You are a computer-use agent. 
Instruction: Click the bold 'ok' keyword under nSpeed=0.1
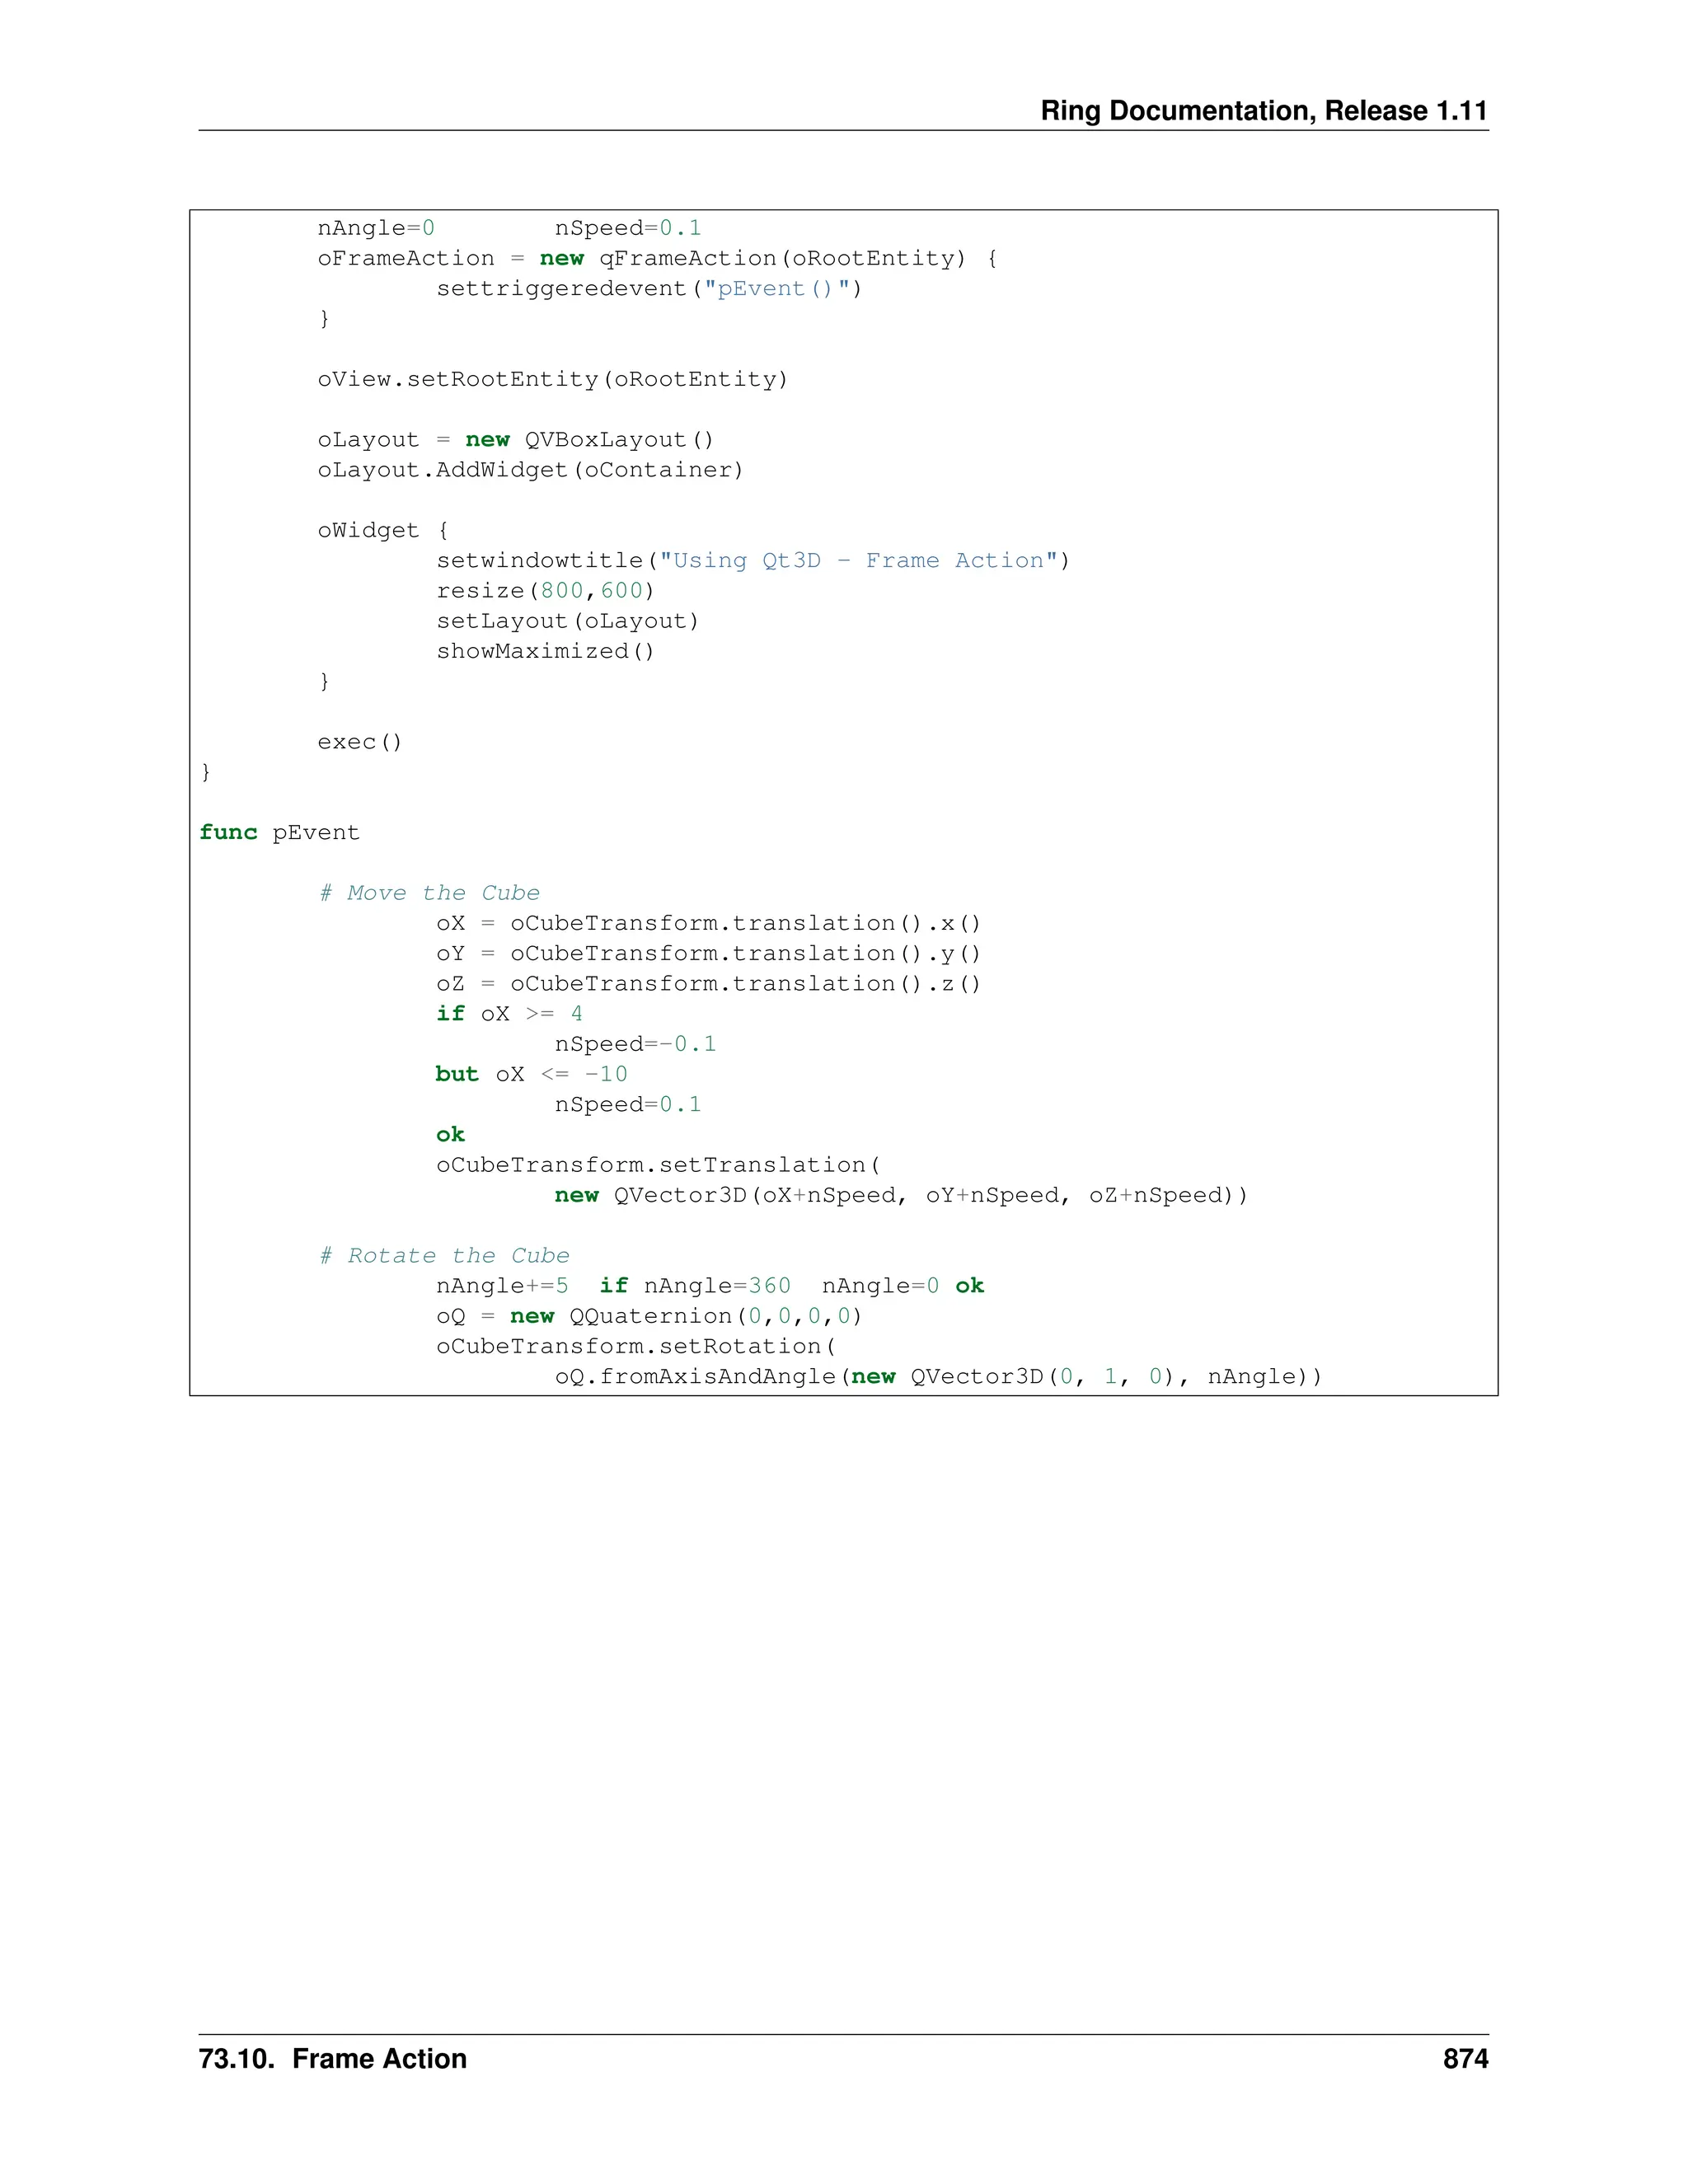[450, 1134]
